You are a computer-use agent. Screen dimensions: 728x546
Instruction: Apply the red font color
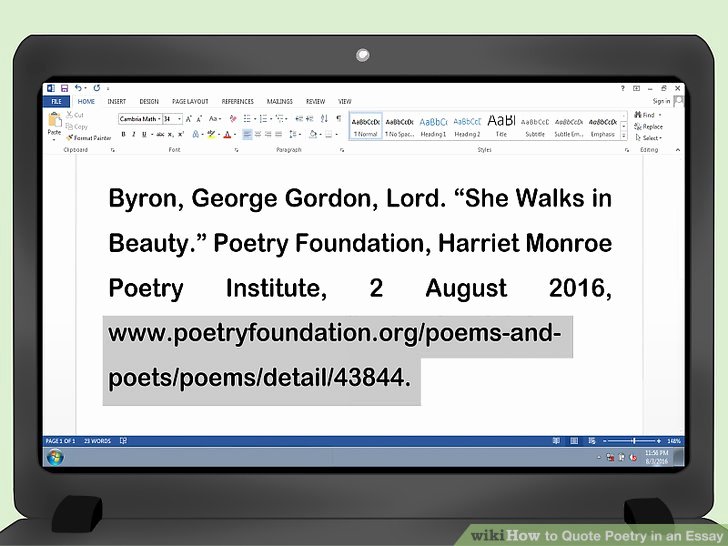click(227, 134)
